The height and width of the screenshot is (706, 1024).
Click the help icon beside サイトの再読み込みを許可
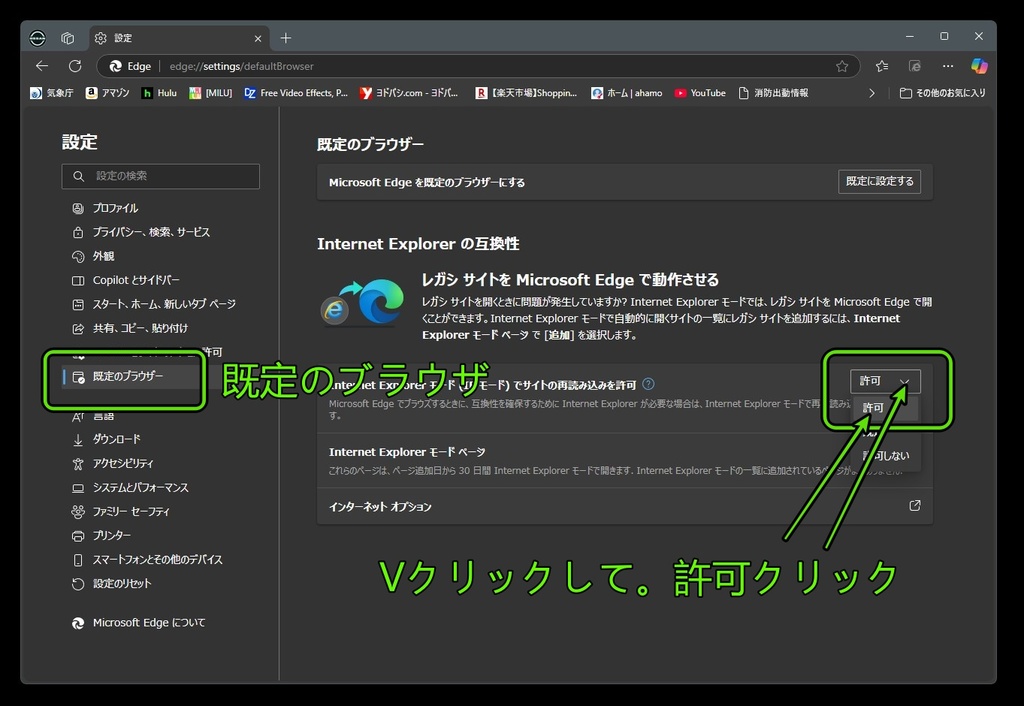click(x=648, y=384)
